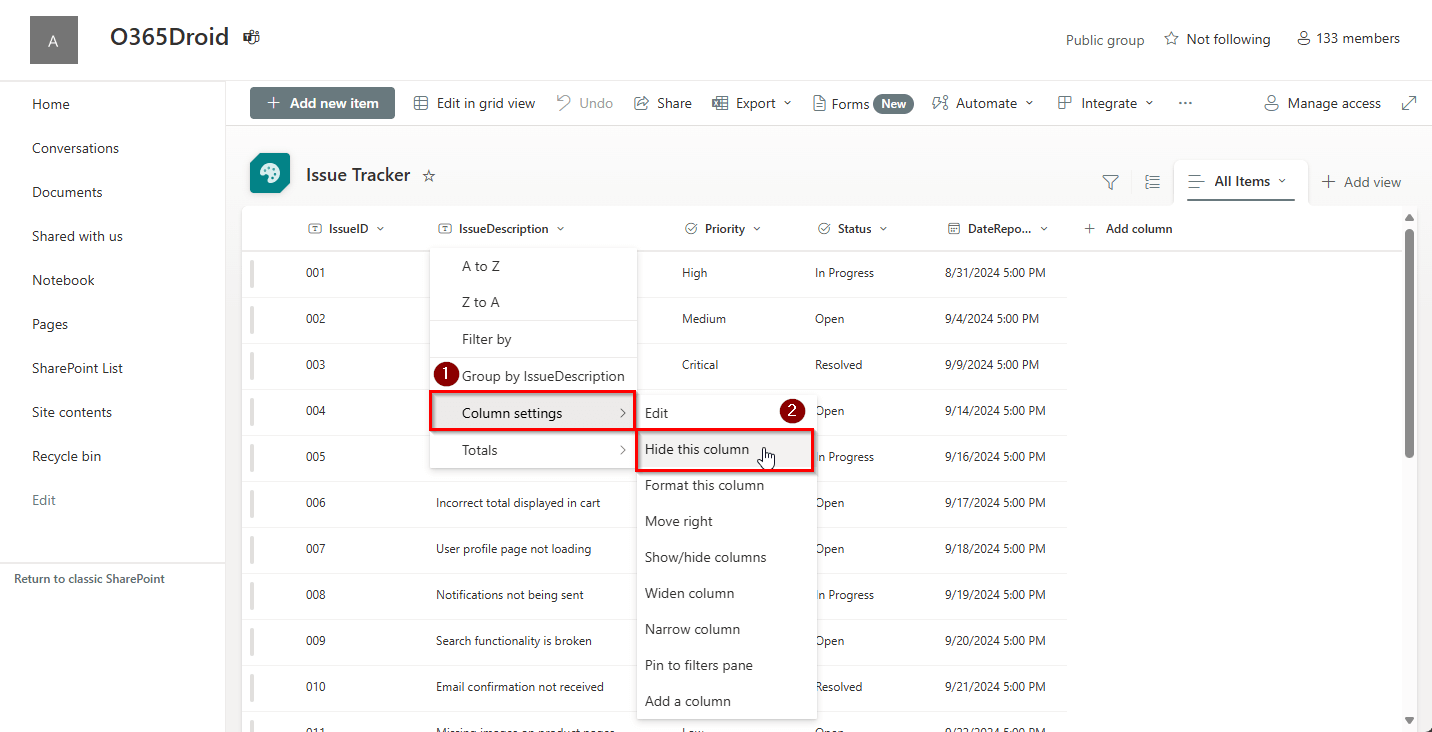Open the filter pane icon
1432x732 pixels.
click(1110, 182)
